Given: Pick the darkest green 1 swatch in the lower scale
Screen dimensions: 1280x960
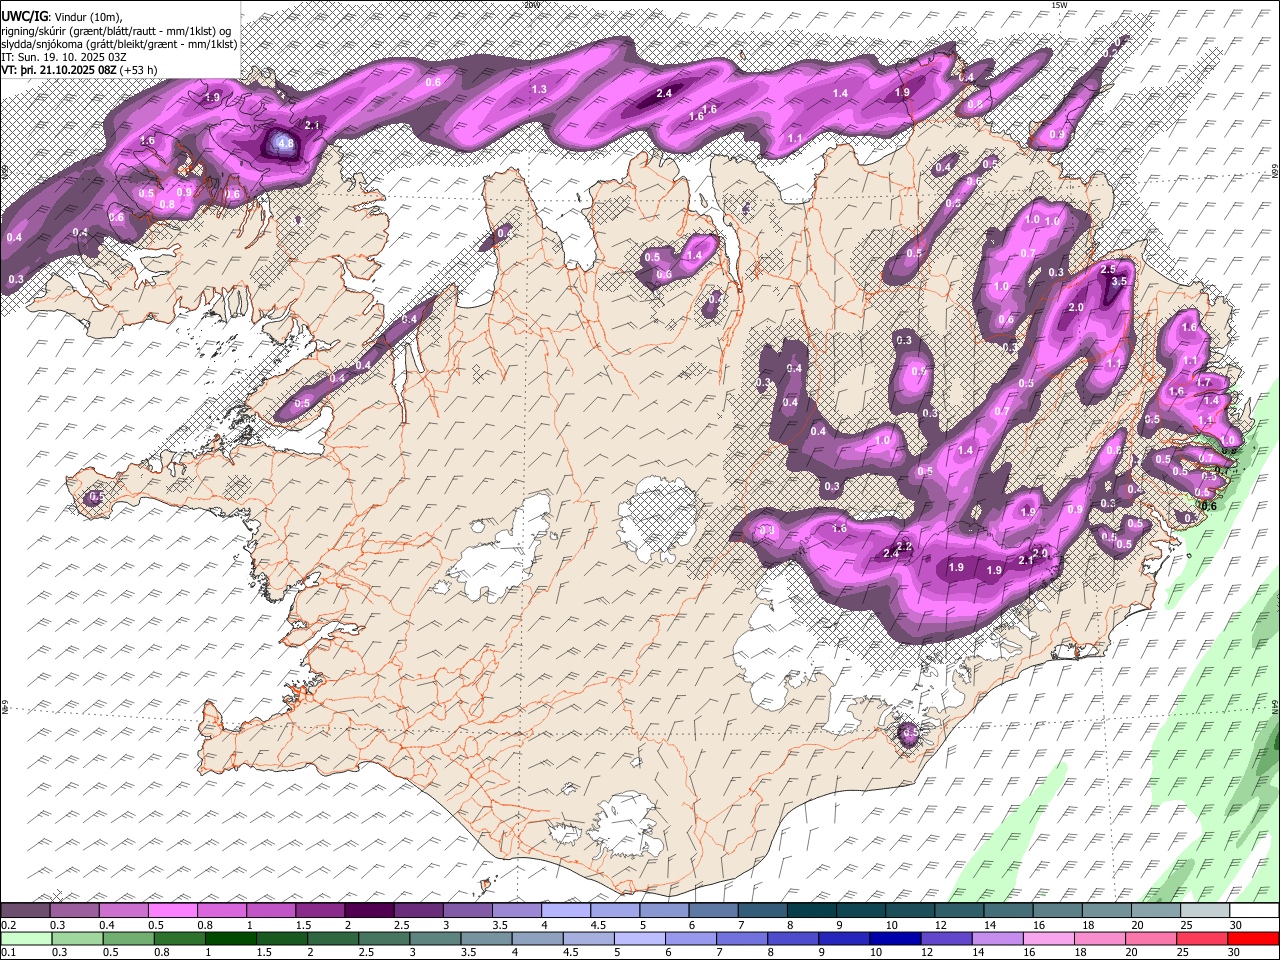Looking at the screenshot, I should click(x=230, y=938).
